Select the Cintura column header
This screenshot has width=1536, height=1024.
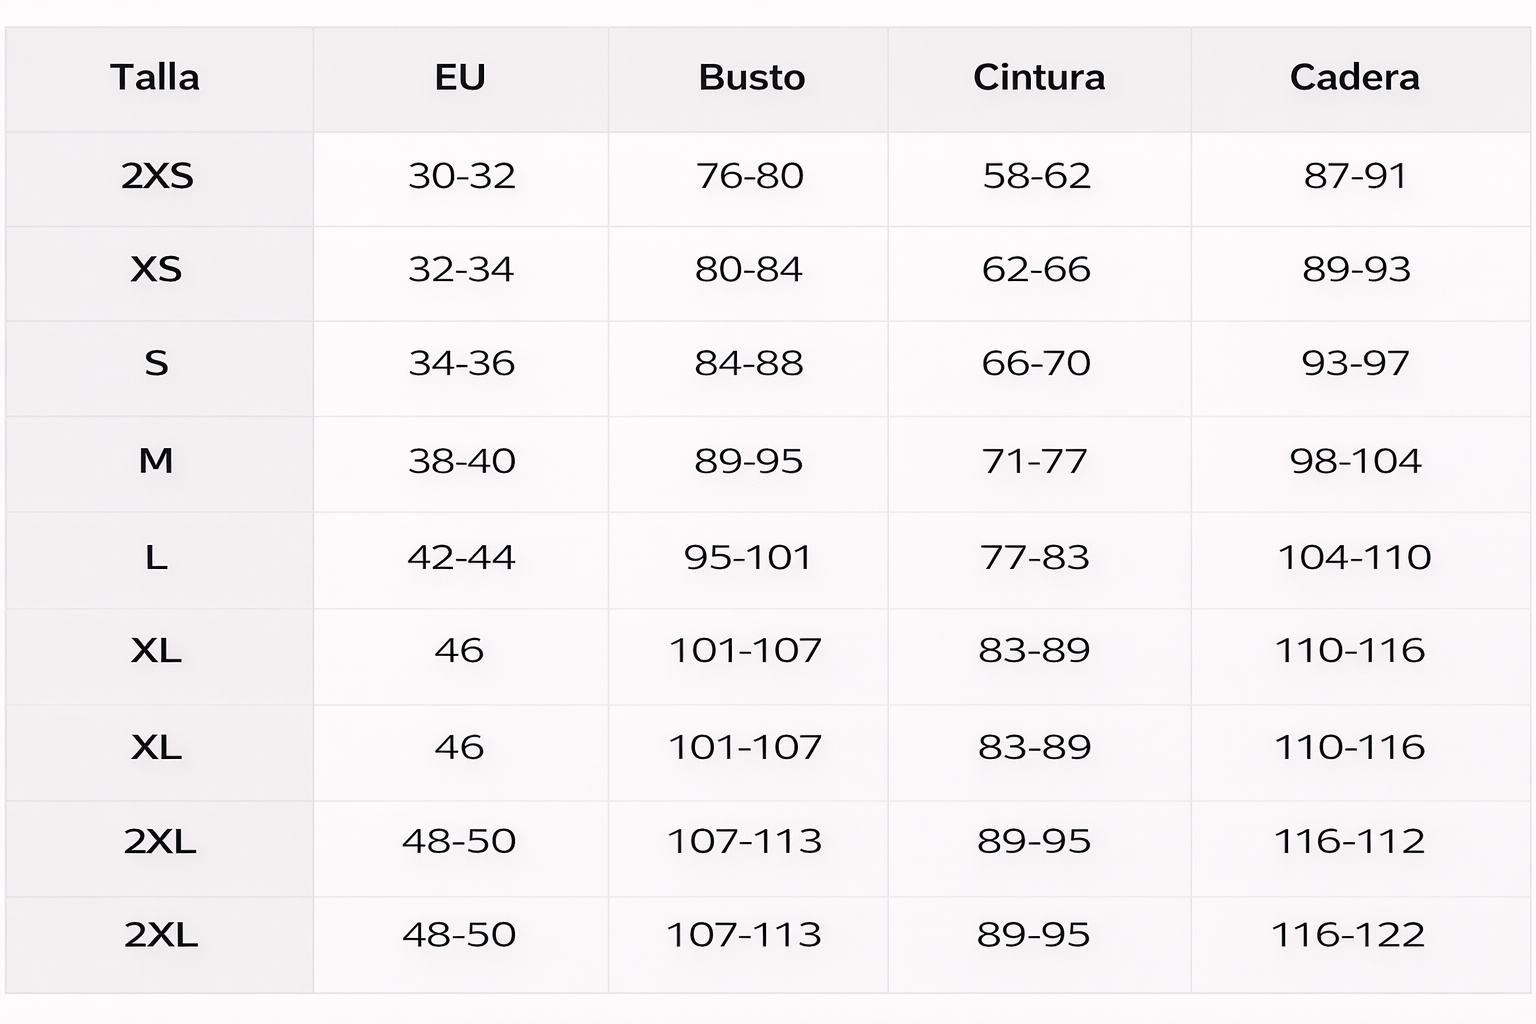tap(1039, 78)
